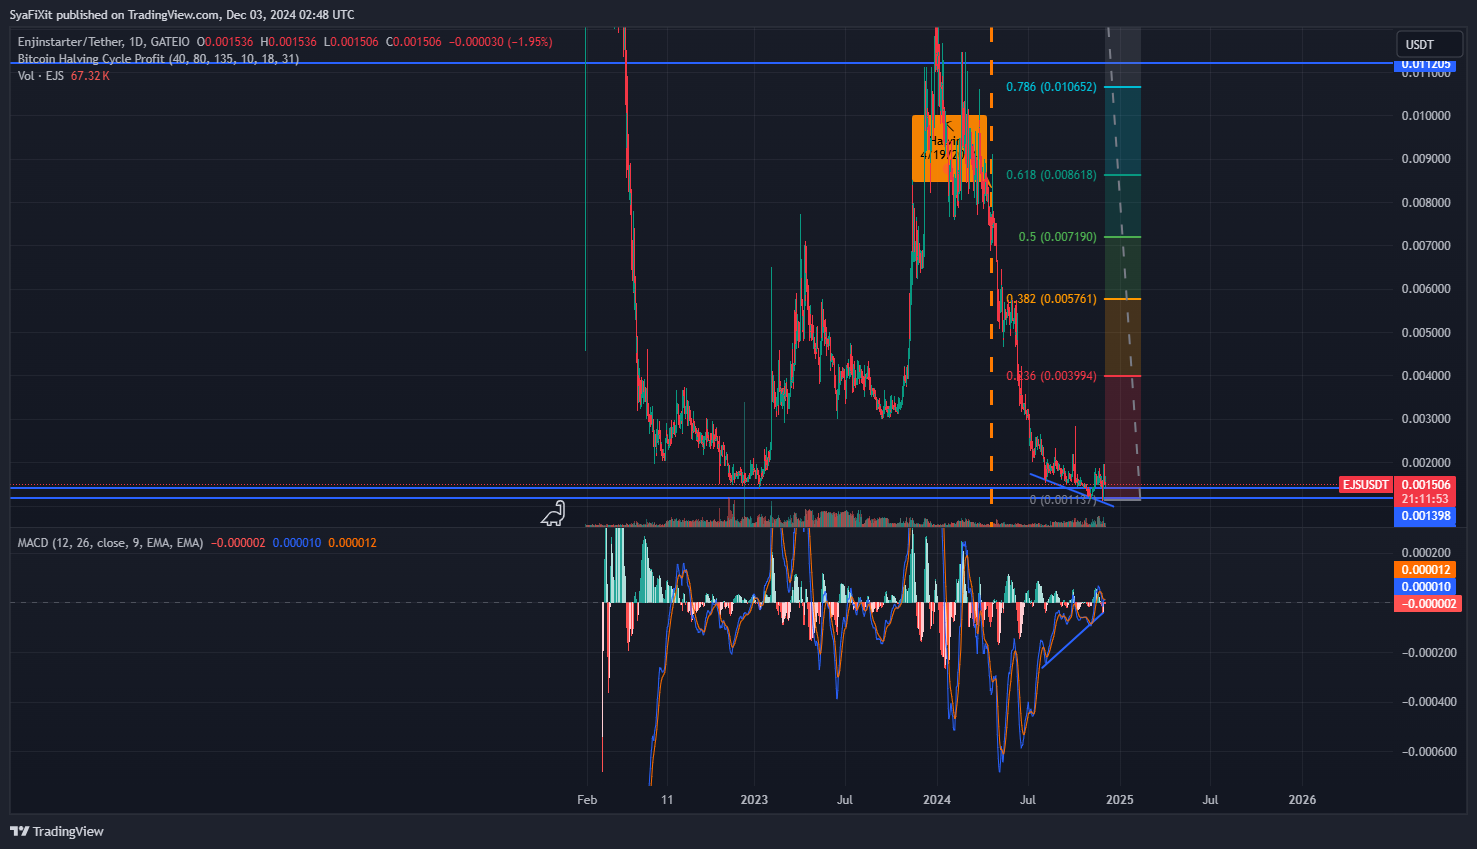Click the Vol · EJS volume legend
Screen dimensions: 1477x849
pyautogui.click(x=41, y=76)
